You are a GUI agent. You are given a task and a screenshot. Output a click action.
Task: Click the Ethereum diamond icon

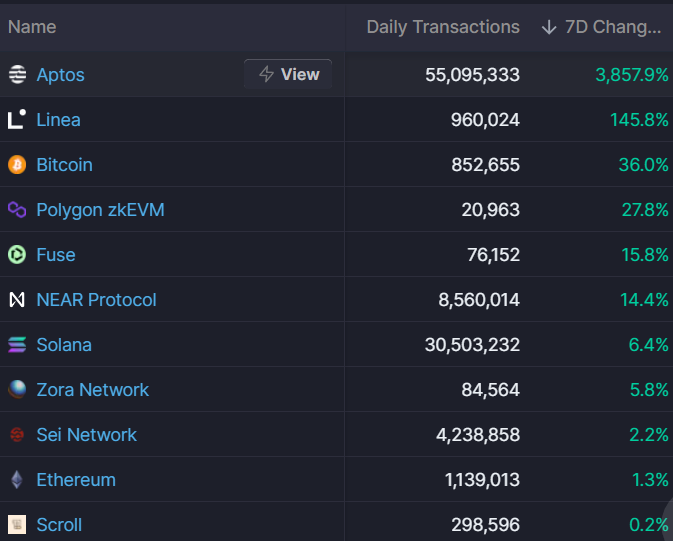17,480
